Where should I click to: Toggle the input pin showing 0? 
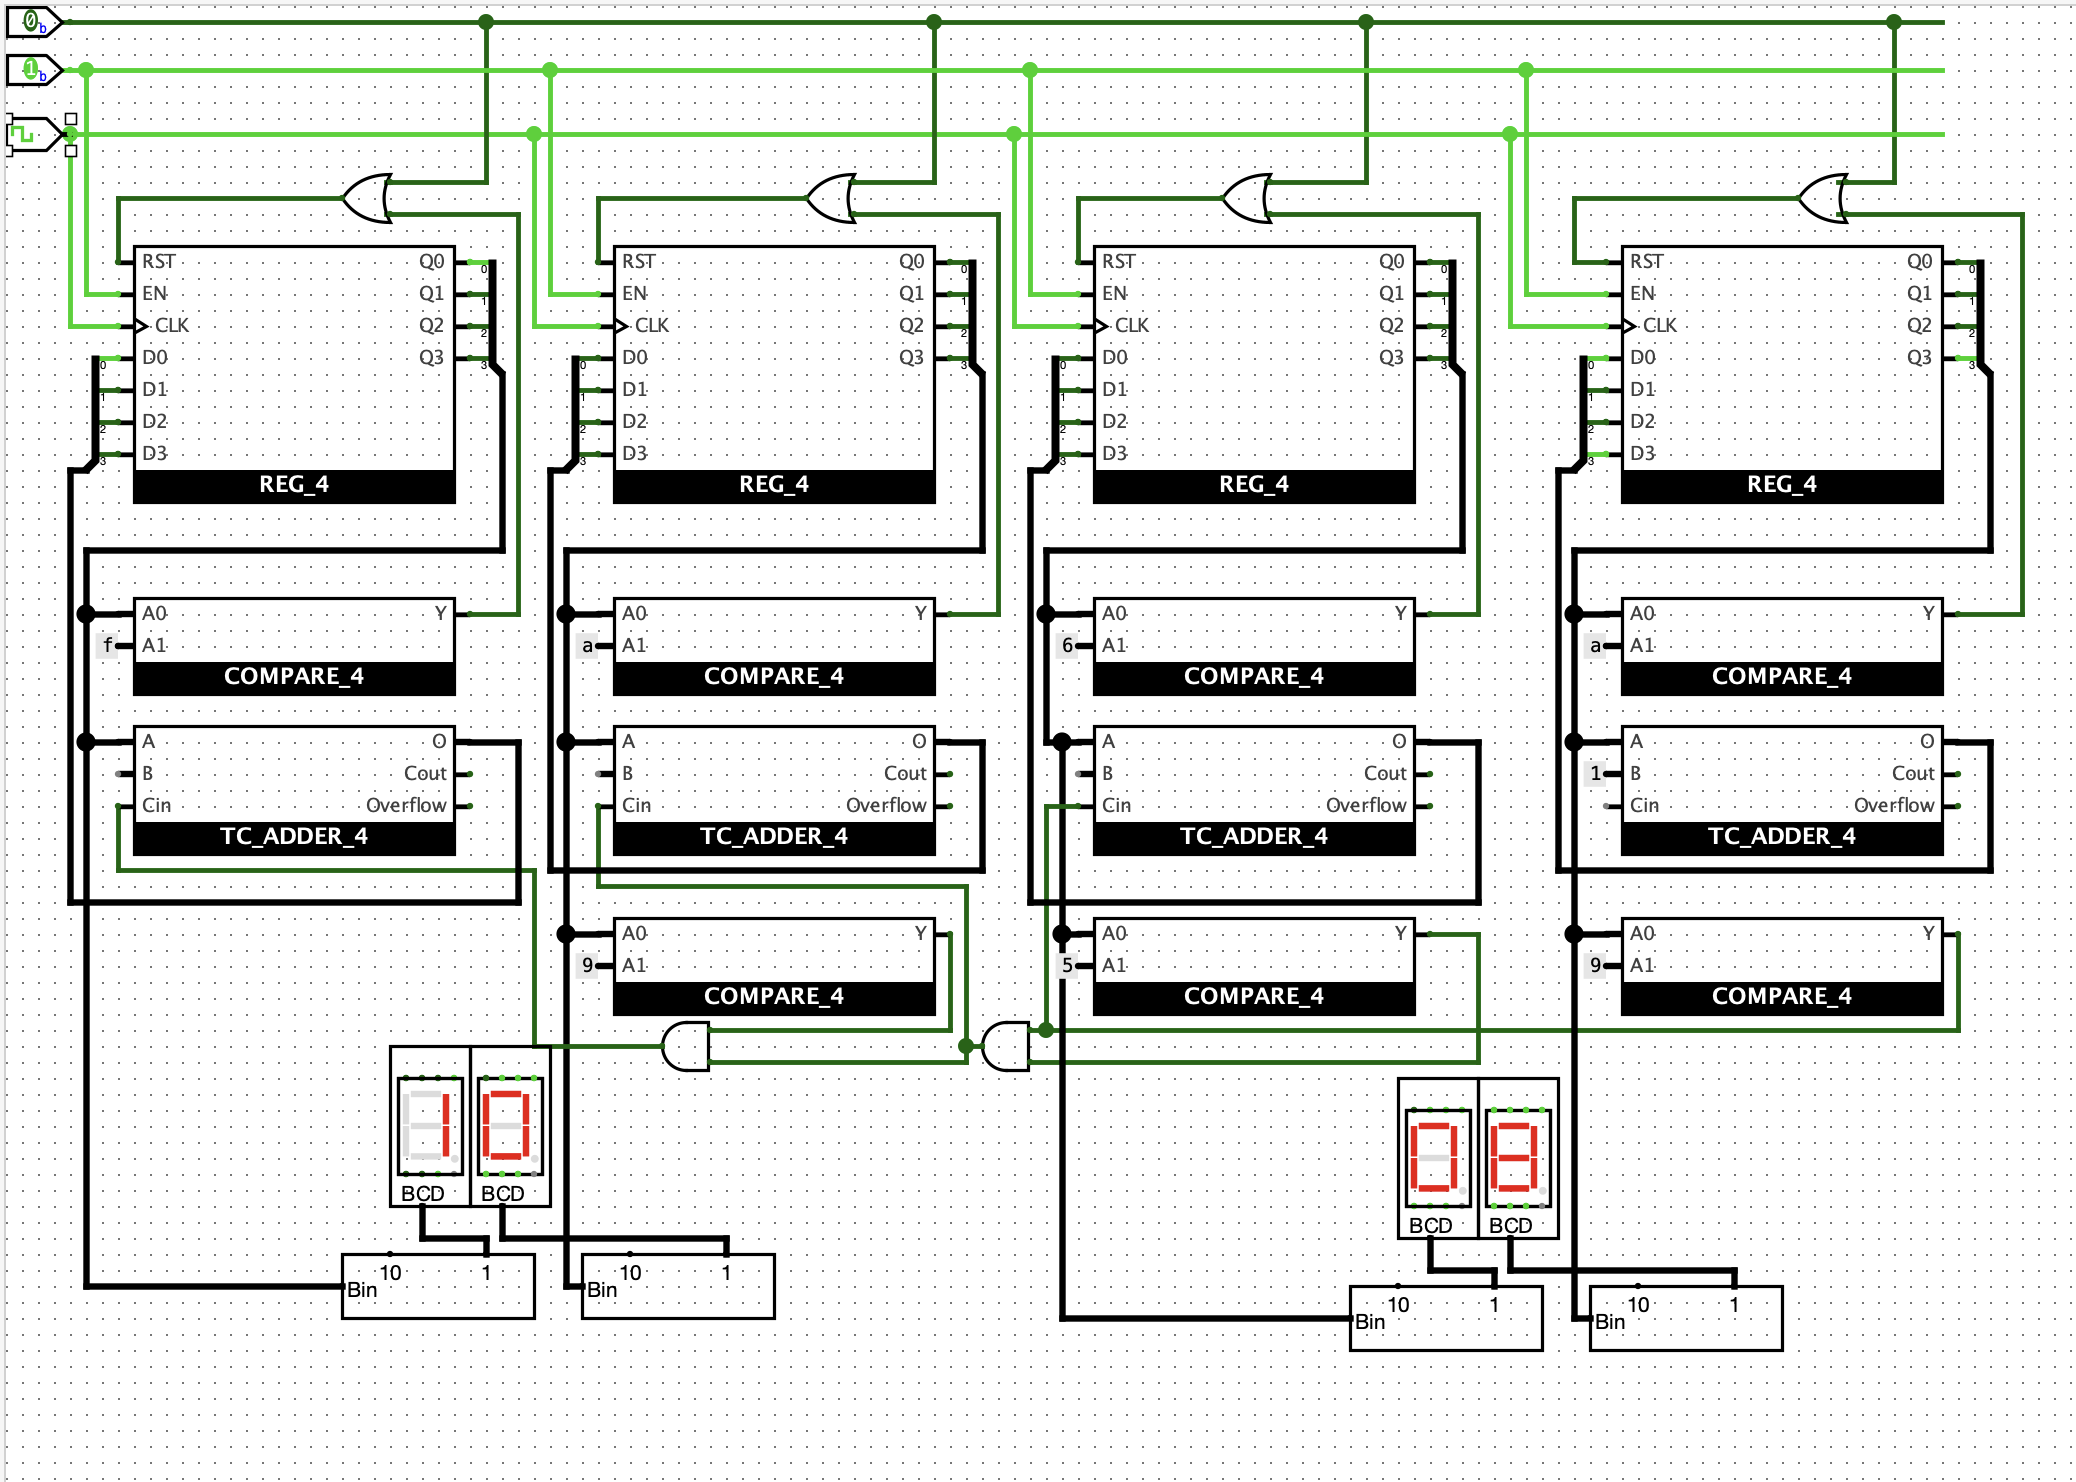point(32,21)
